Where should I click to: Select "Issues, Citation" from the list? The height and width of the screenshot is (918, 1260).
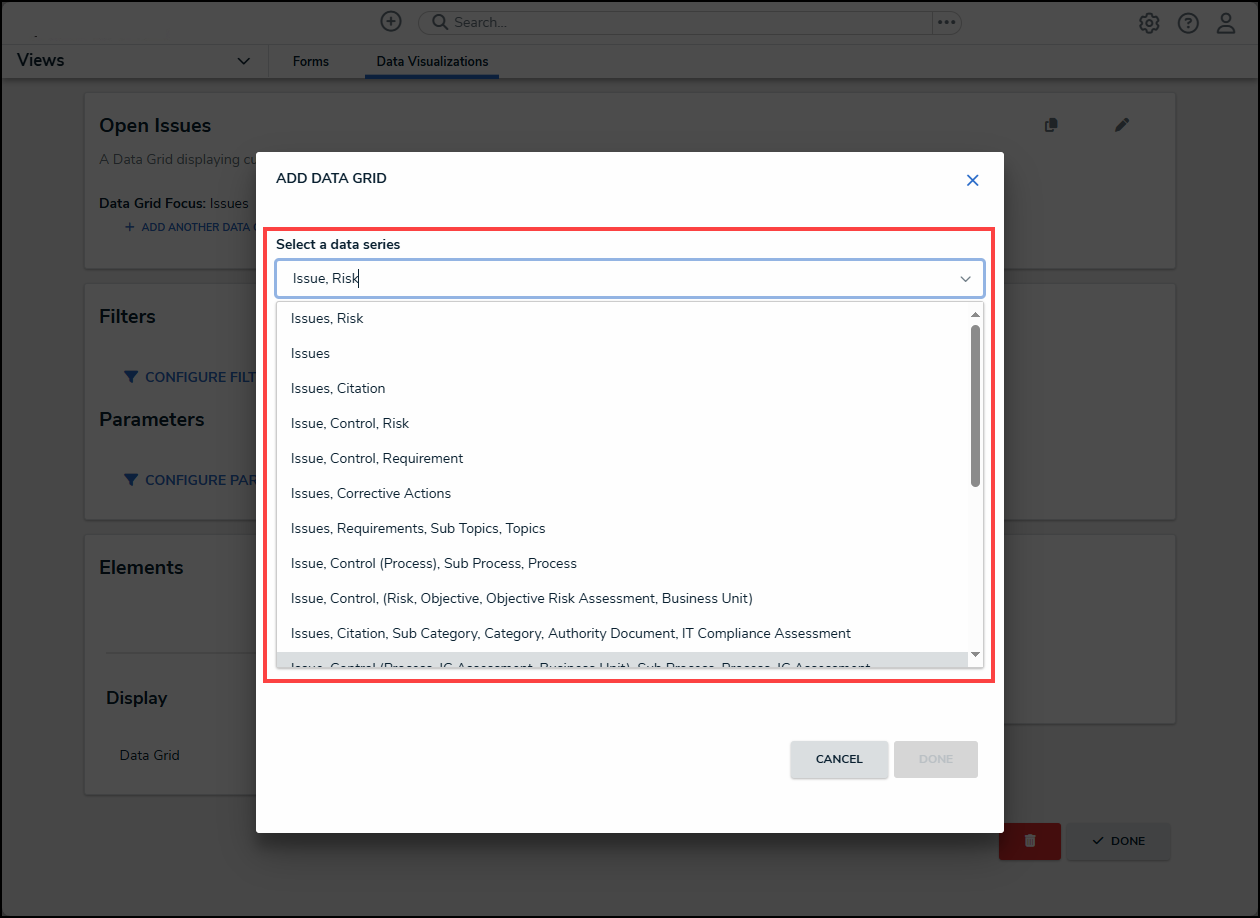coord(338,388)
